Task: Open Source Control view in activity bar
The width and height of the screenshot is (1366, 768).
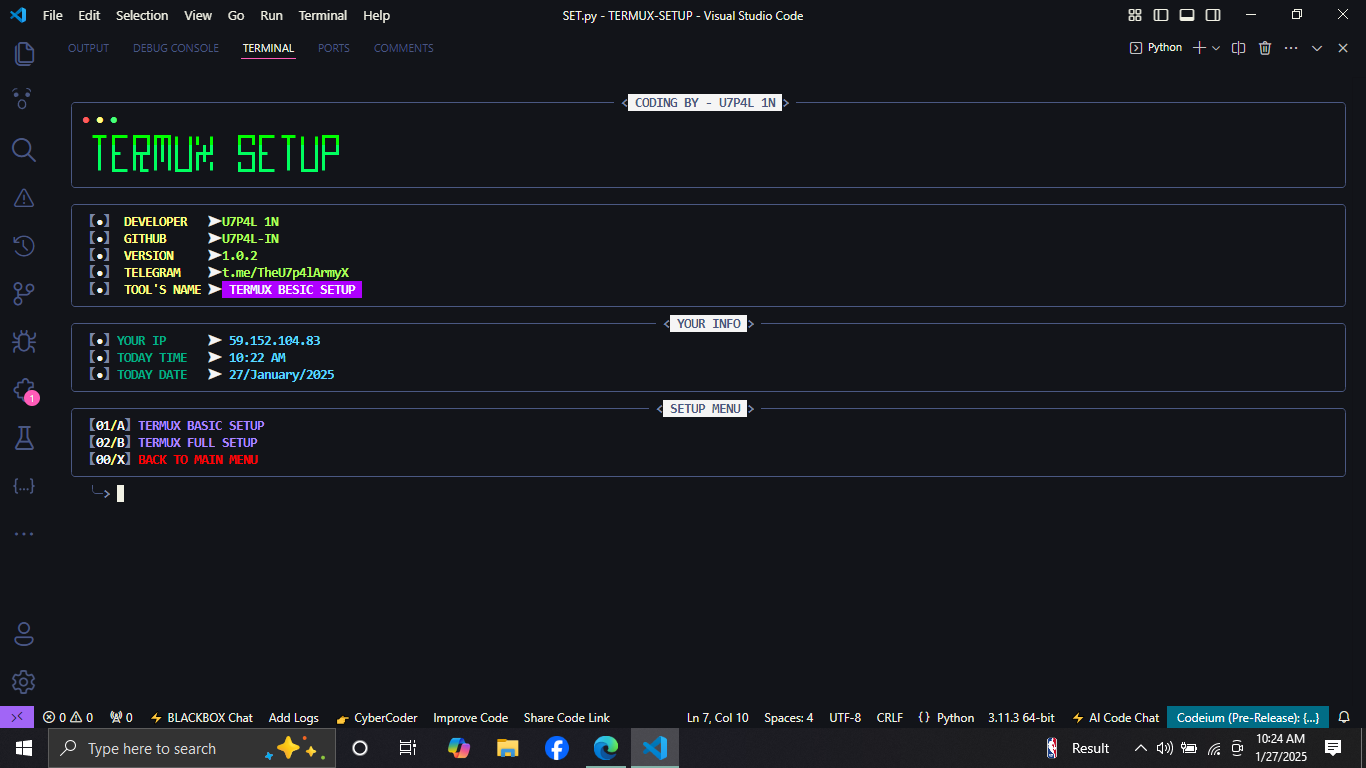Action: click(x=24, y=294)
